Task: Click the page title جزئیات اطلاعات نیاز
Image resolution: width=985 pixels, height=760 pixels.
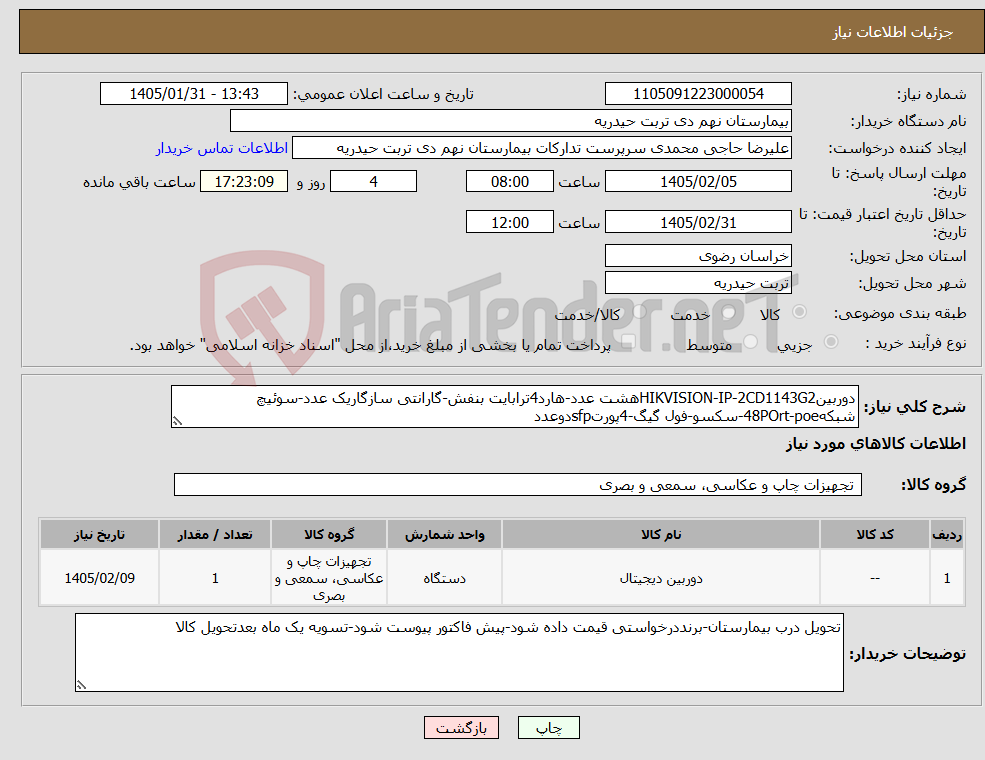Action: 893,32
